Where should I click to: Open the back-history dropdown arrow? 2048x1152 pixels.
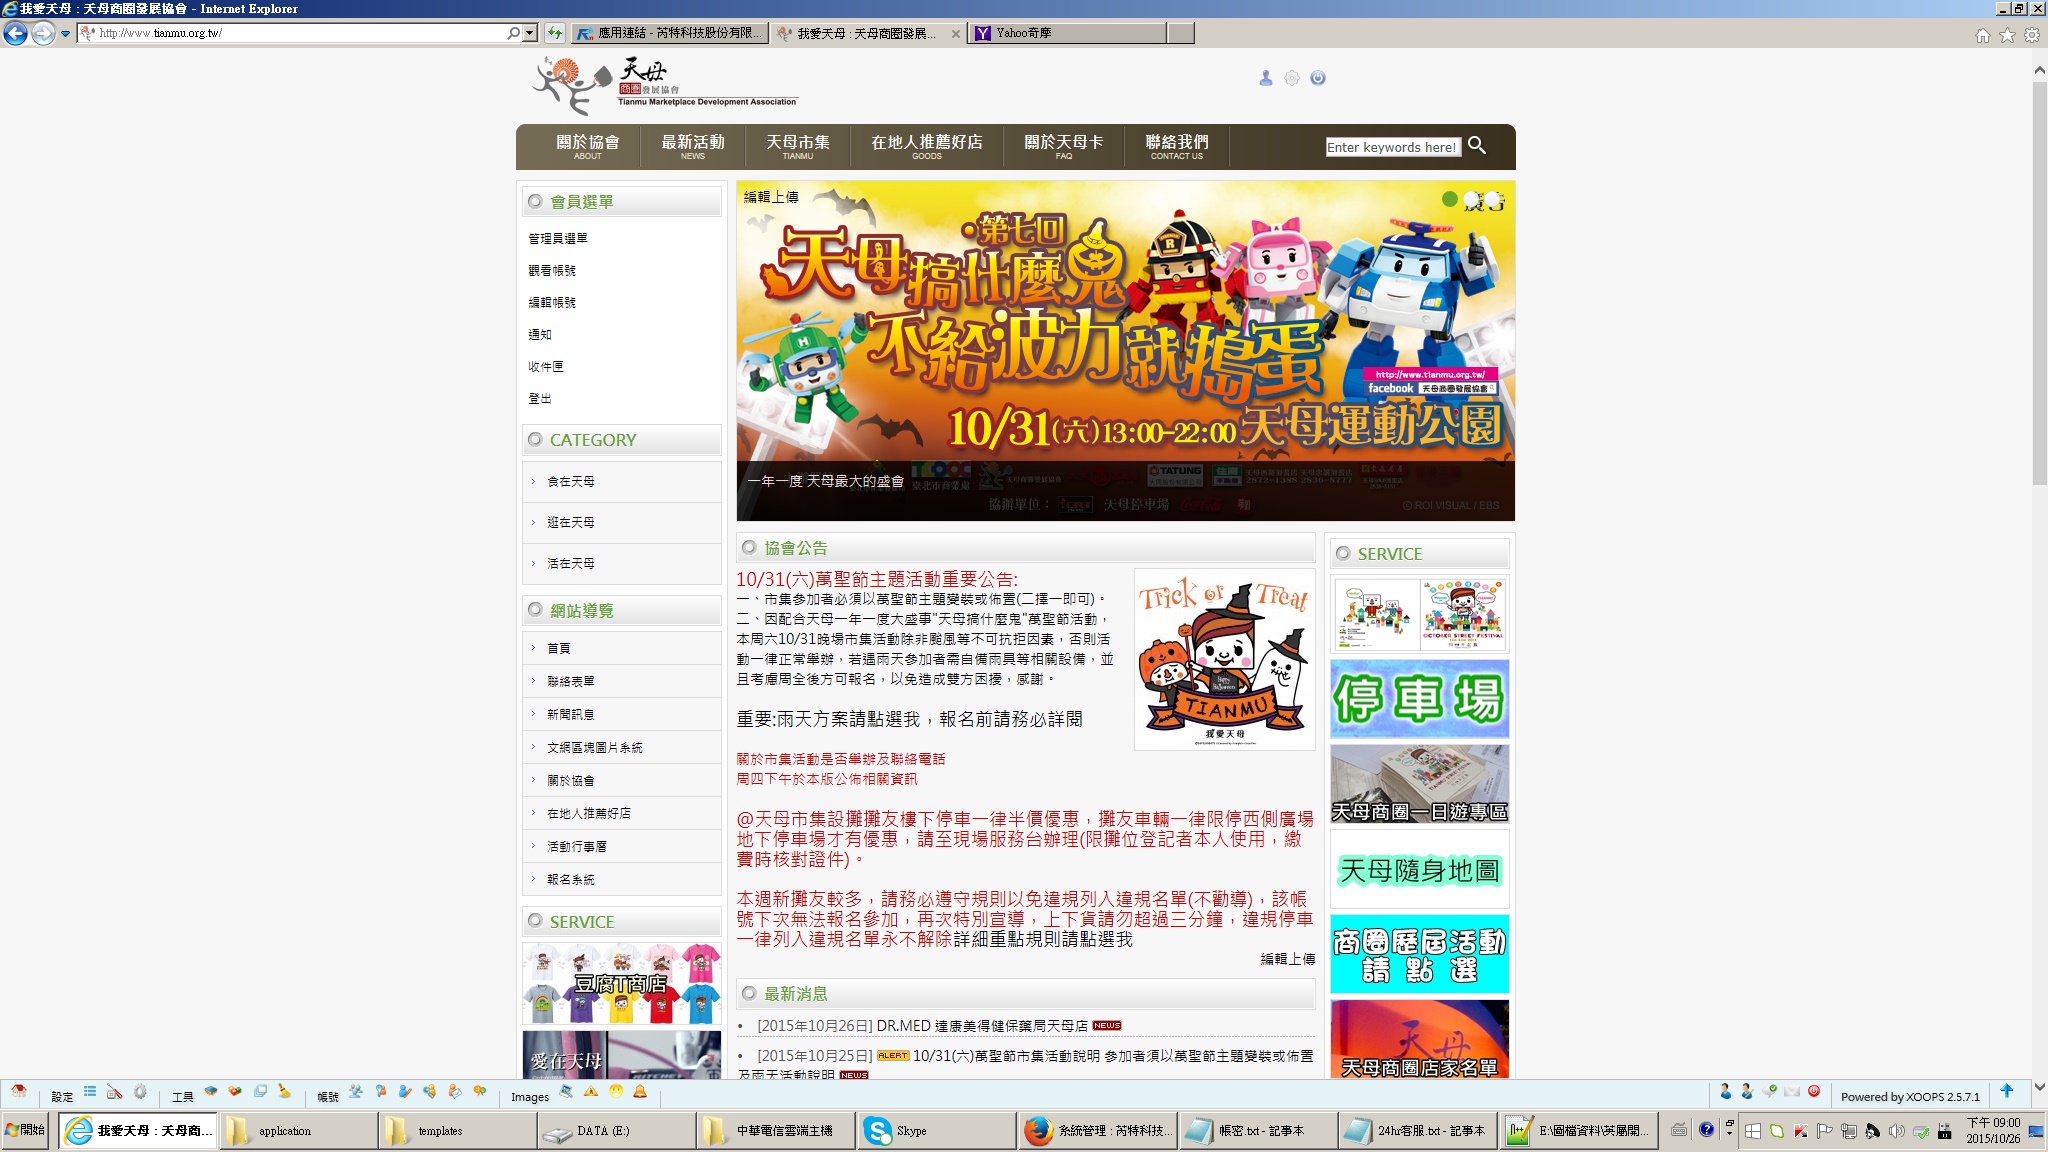(x=65, y=33)
